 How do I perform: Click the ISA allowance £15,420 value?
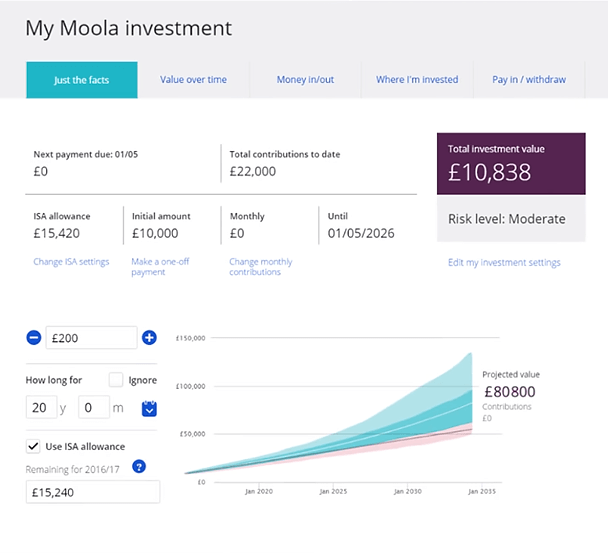[x=57, y=233]
